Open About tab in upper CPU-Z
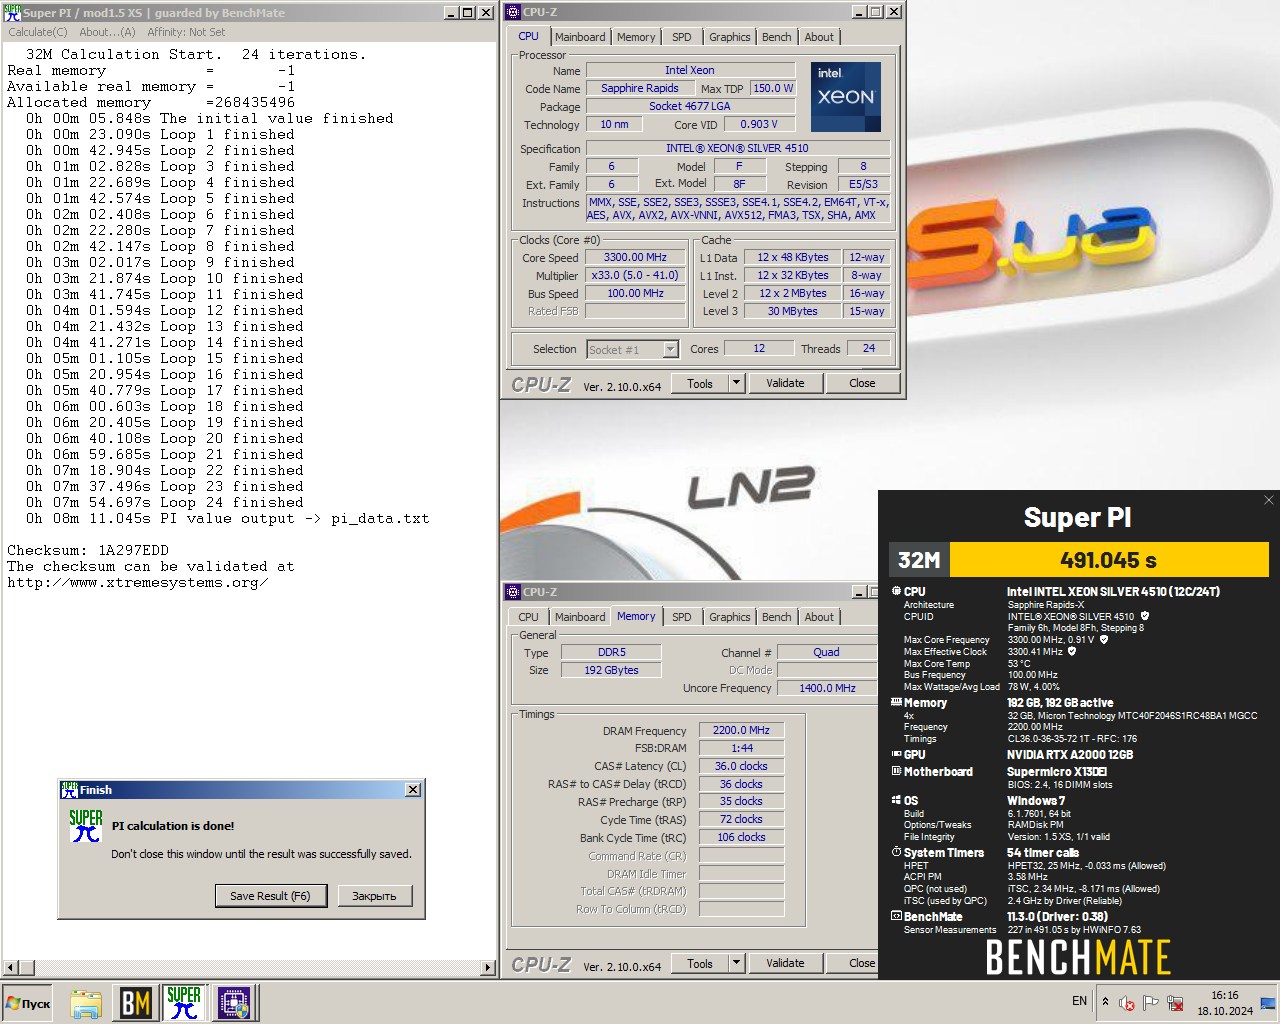This screenshot has height=1024, width=1280. 819,37
